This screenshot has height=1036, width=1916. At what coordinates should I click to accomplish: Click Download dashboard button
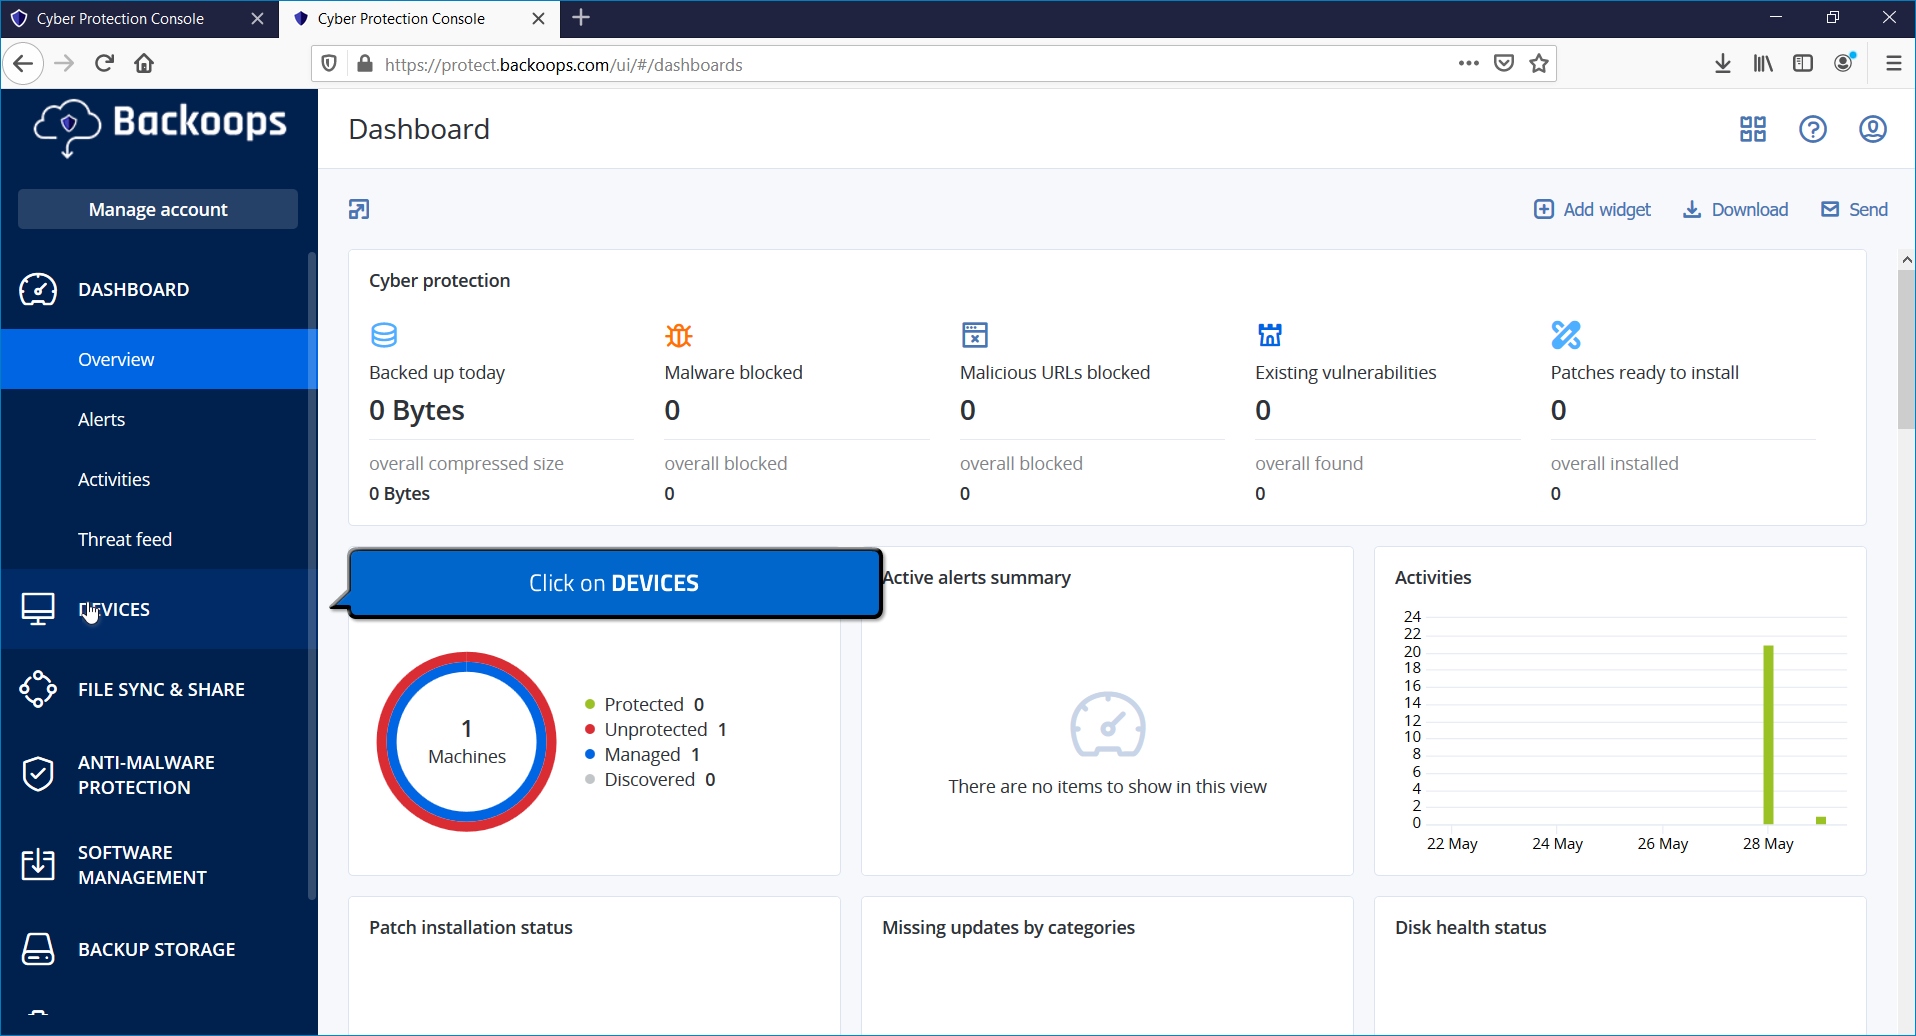pyautogui.click(x=1735, y=209)
